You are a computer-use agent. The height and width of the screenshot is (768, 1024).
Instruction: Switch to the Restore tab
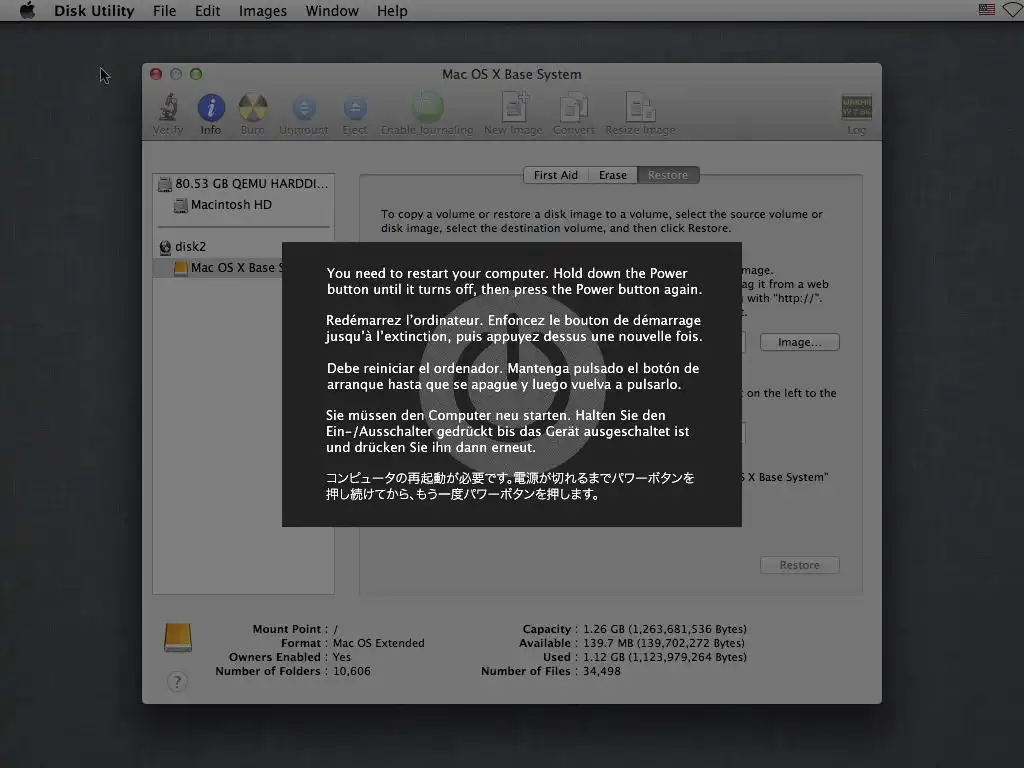point(667,175)
